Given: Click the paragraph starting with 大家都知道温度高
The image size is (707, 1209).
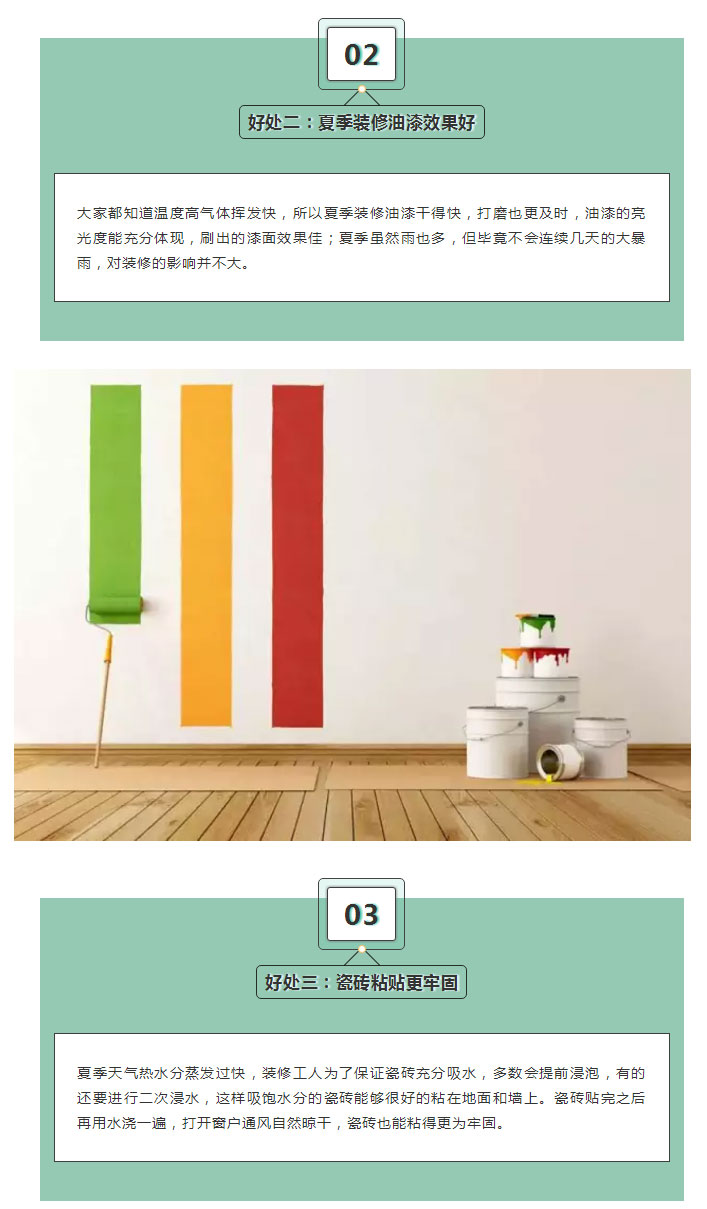Looking at the screenshot, I should [x=361, y=238].
